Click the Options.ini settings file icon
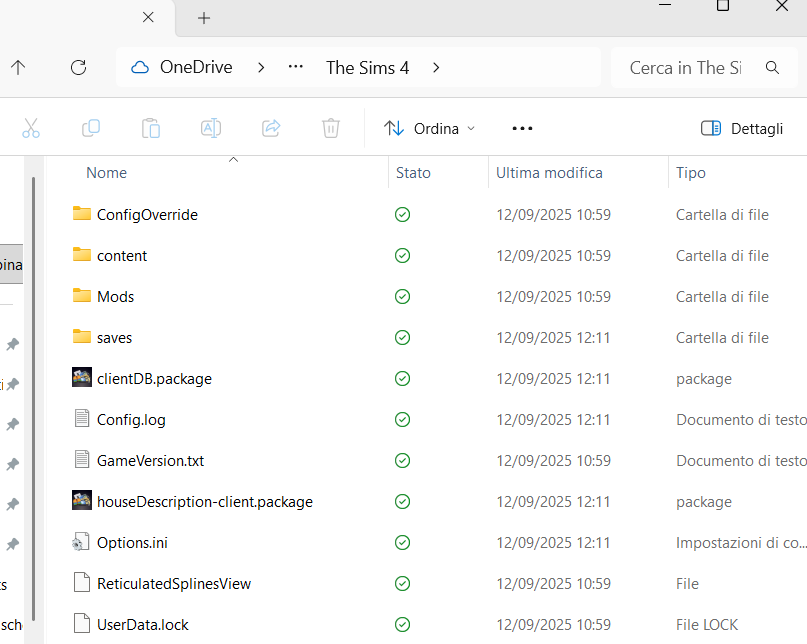 (x=81, y=542)
